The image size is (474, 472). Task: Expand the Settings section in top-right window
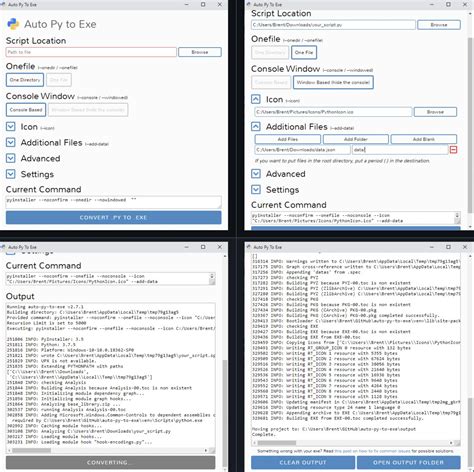click(x=256, y=190)
